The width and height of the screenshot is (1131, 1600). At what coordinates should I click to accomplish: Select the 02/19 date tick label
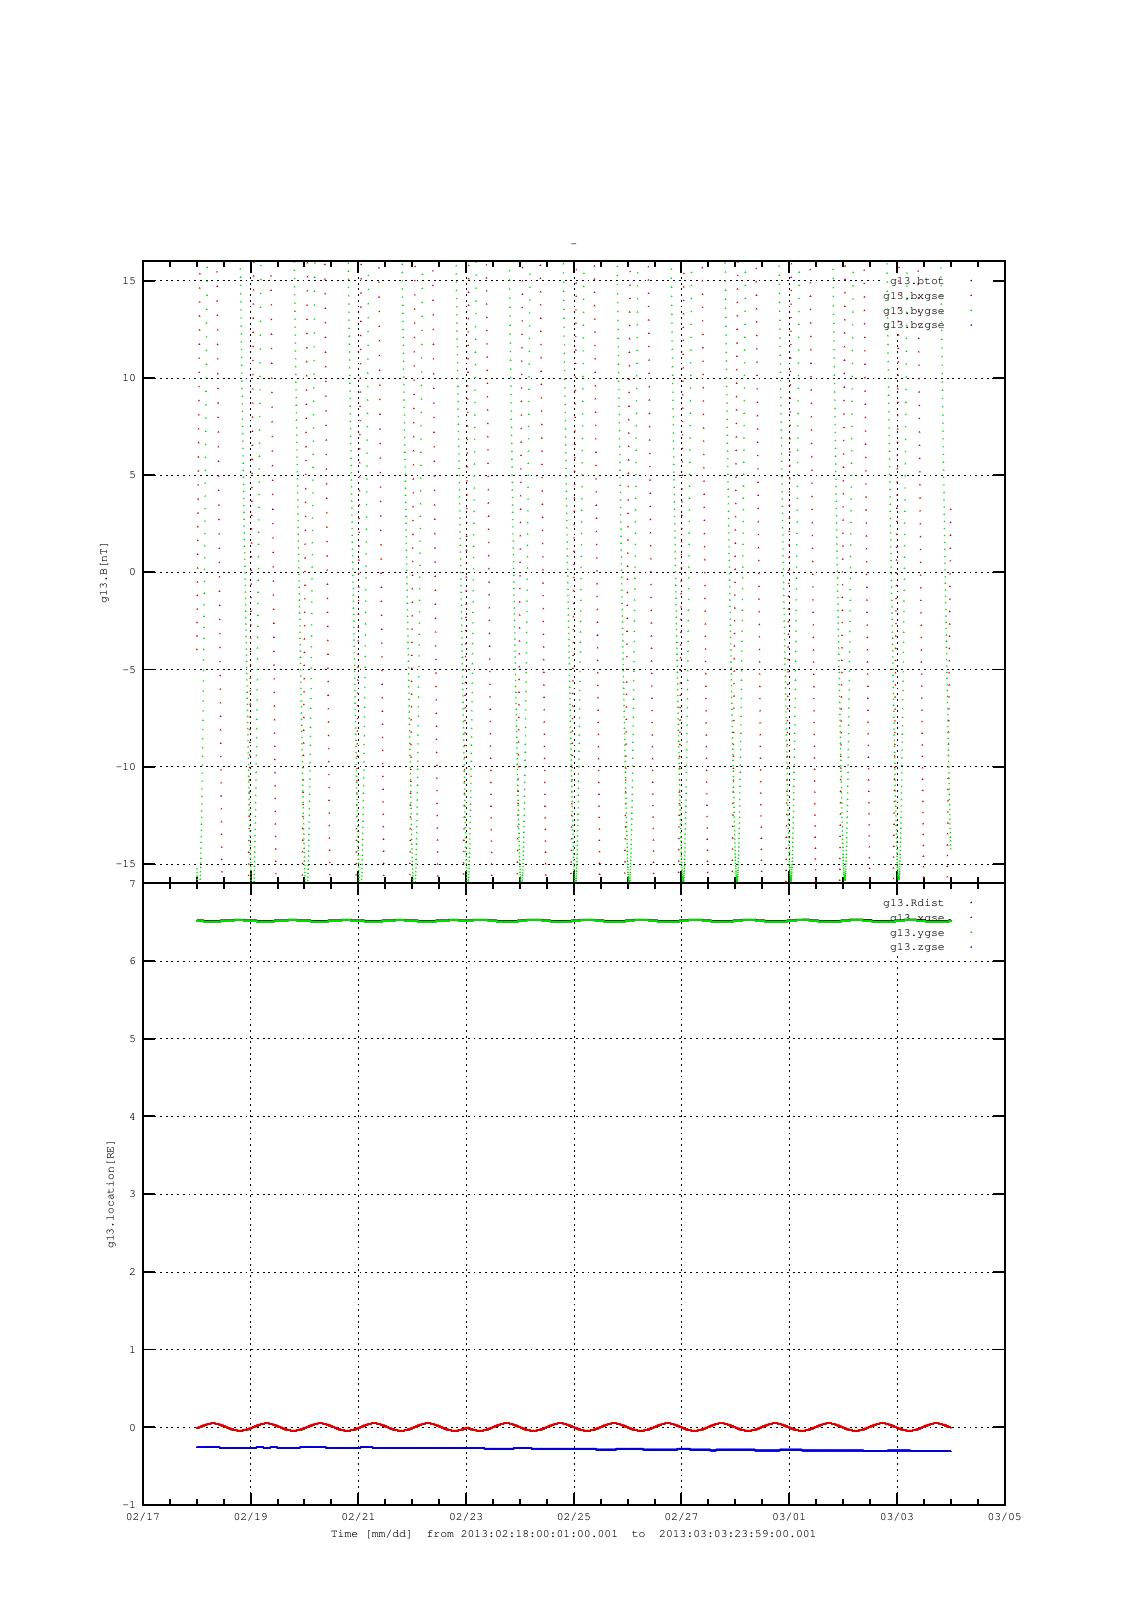[x=250, y=1517]
